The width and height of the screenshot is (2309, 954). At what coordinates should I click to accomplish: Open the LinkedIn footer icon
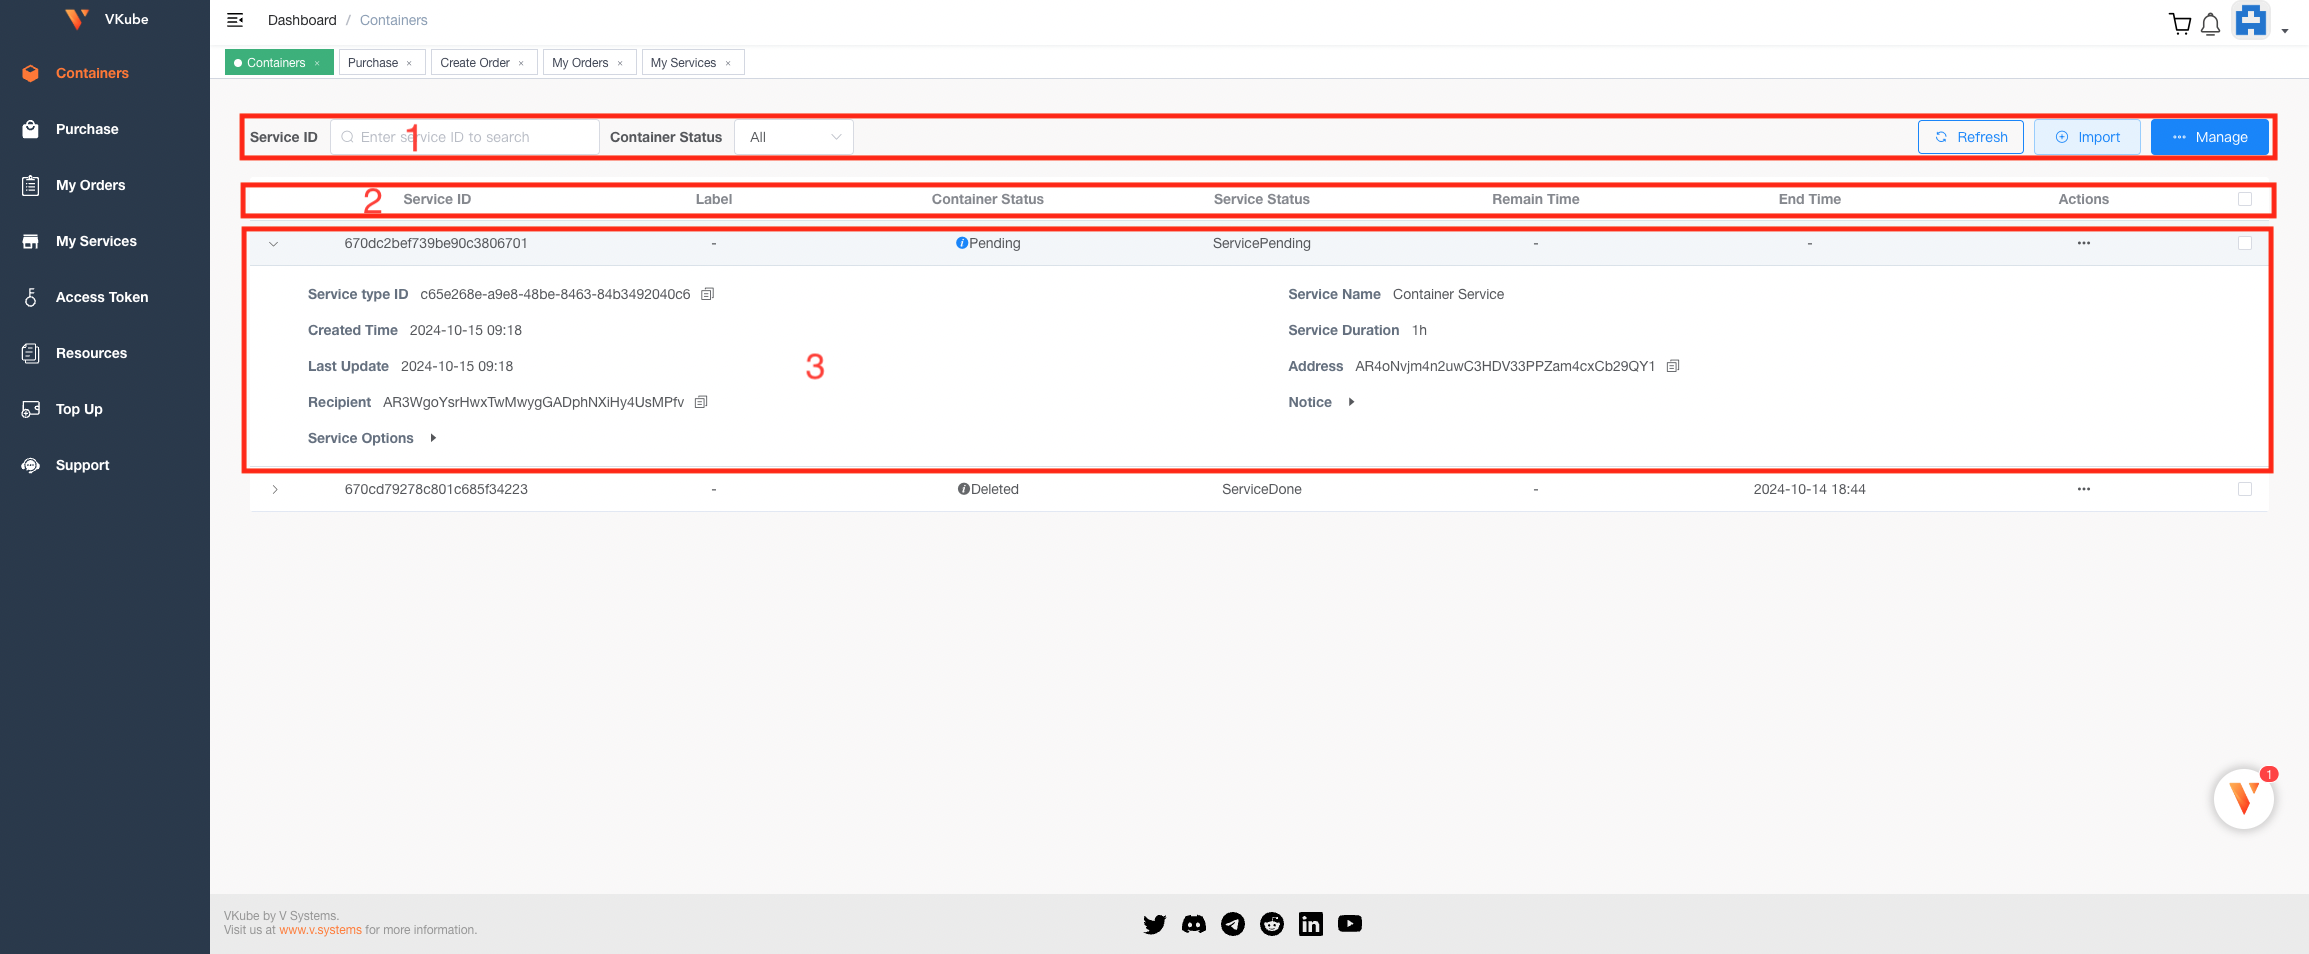(1311, 924)
